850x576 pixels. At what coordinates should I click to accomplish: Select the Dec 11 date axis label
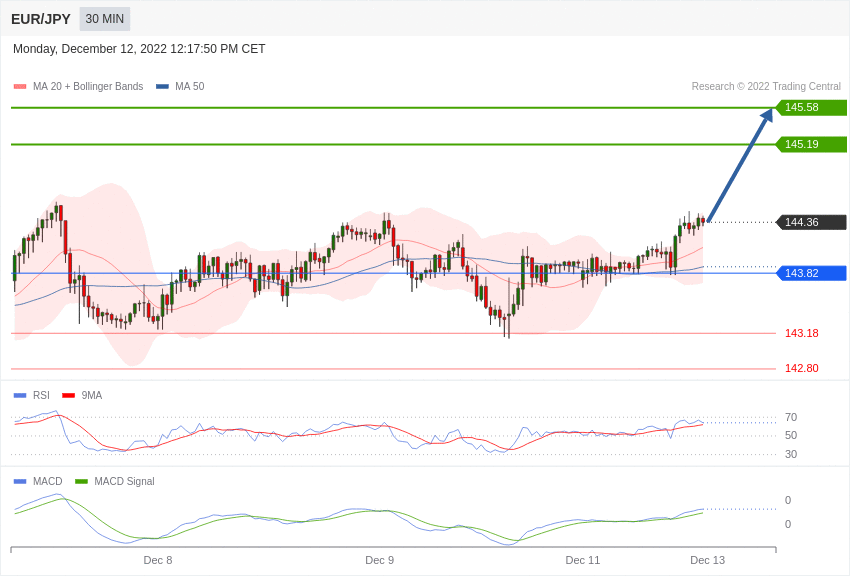(x=583, y=560)
